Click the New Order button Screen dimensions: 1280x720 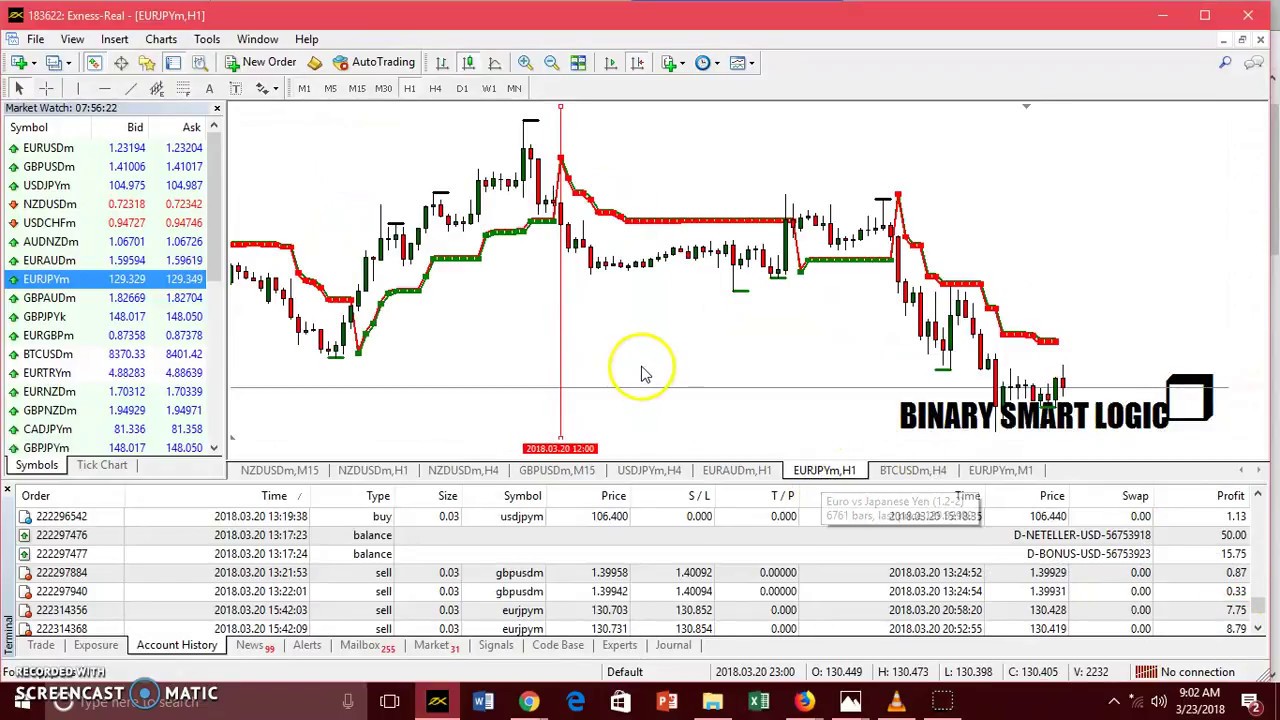click(260, 63)
